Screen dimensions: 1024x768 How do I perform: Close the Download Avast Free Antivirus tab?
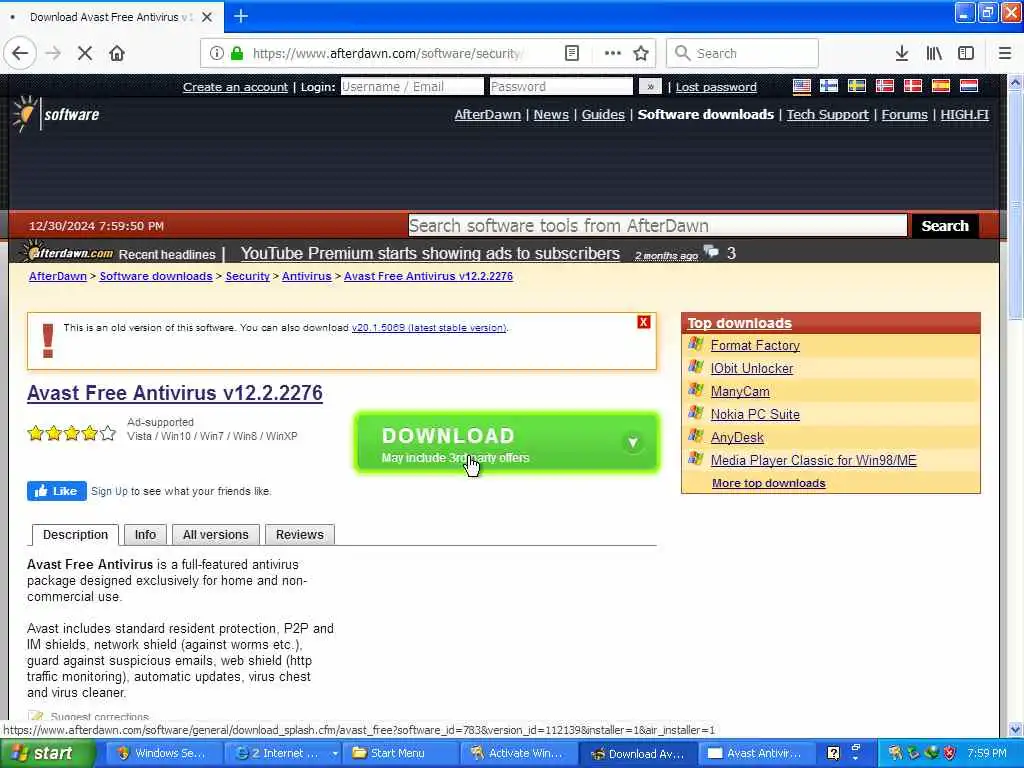coord(207,17)
